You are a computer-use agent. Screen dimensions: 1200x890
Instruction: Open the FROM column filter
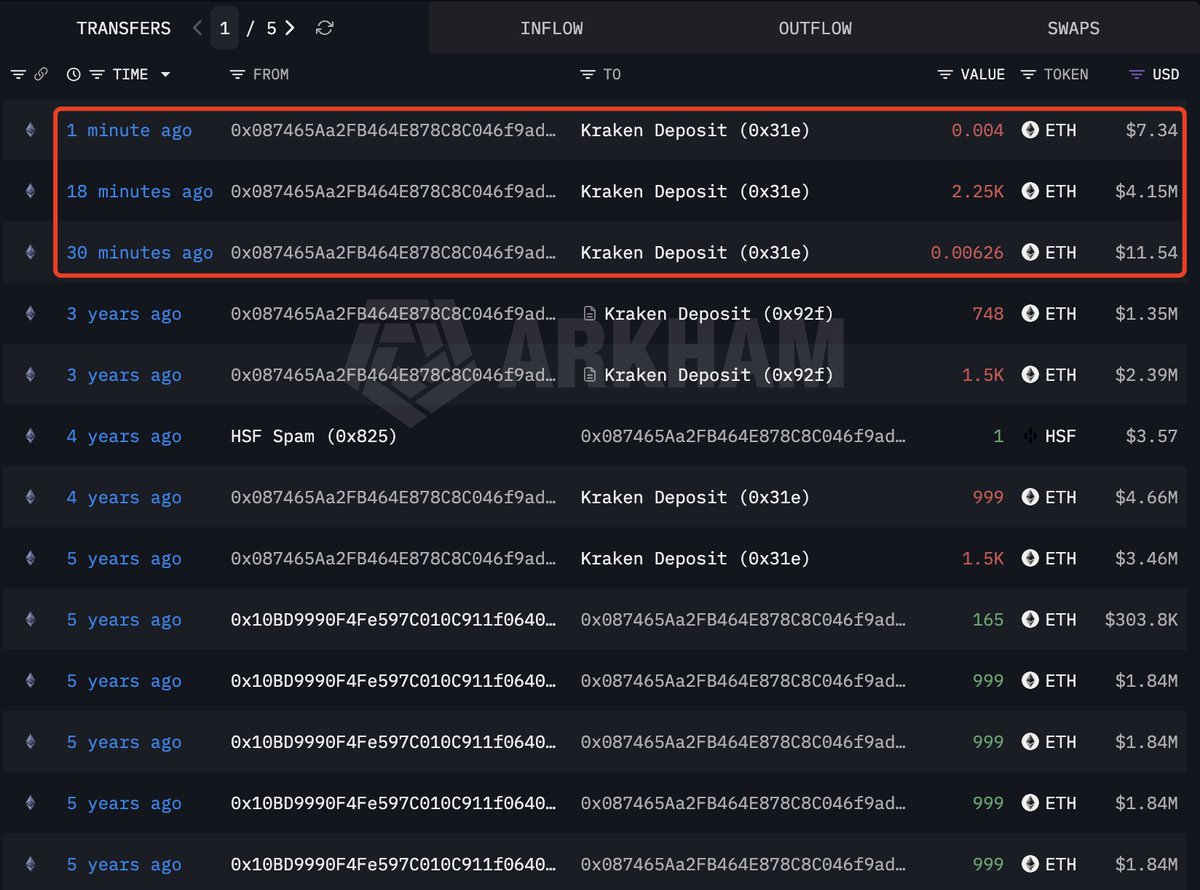237,74
